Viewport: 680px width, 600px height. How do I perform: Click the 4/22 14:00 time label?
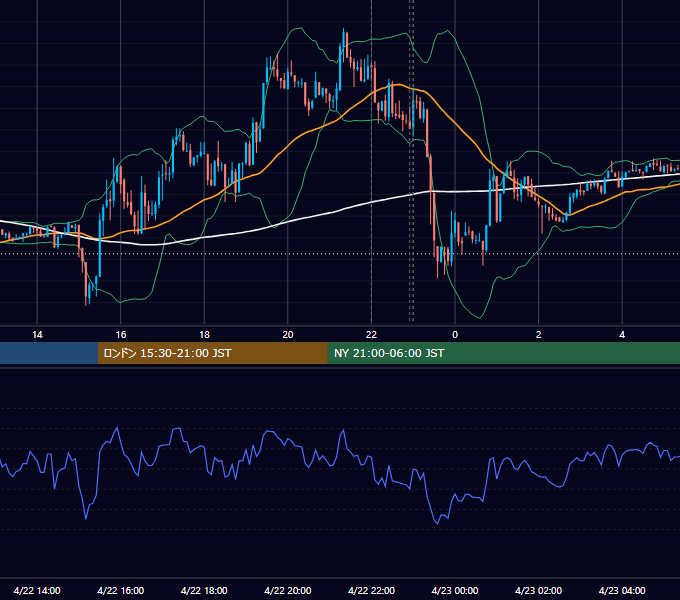coord(37,590)
